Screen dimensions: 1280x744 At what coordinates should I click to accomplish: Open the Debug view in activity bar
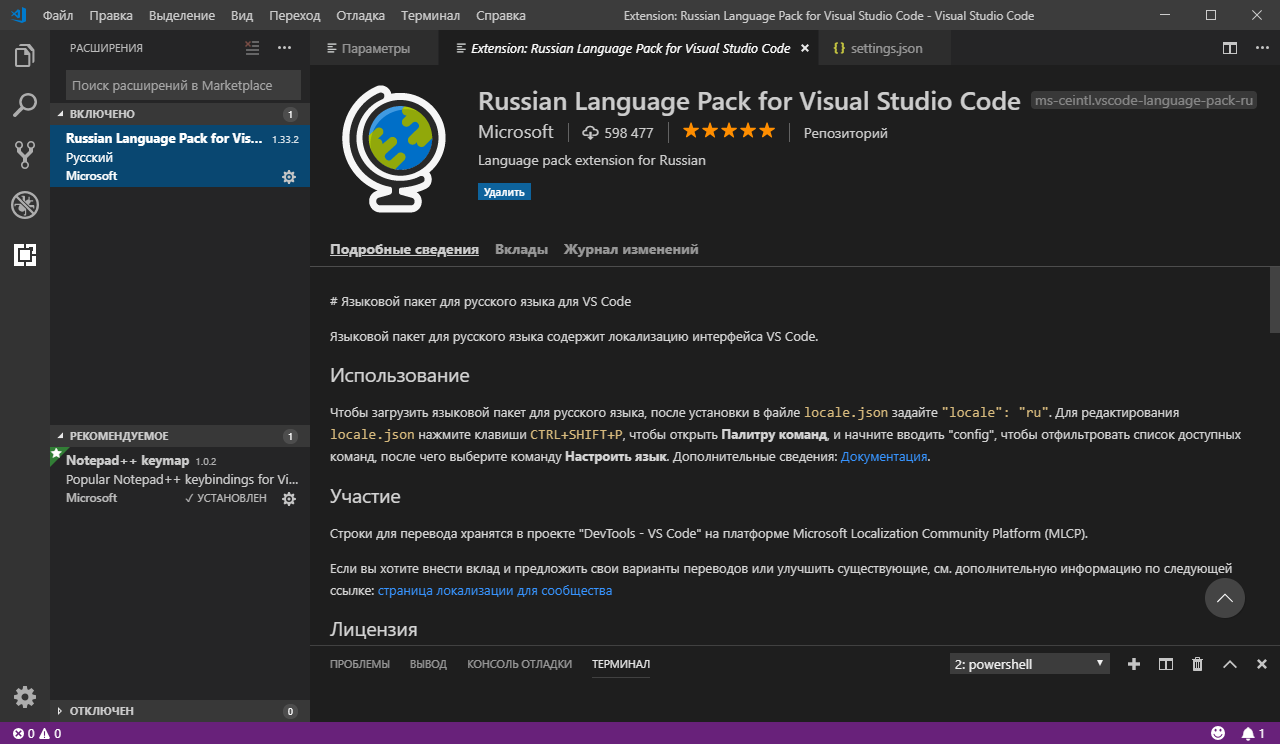pyautogui.click(x=25, y=205)
